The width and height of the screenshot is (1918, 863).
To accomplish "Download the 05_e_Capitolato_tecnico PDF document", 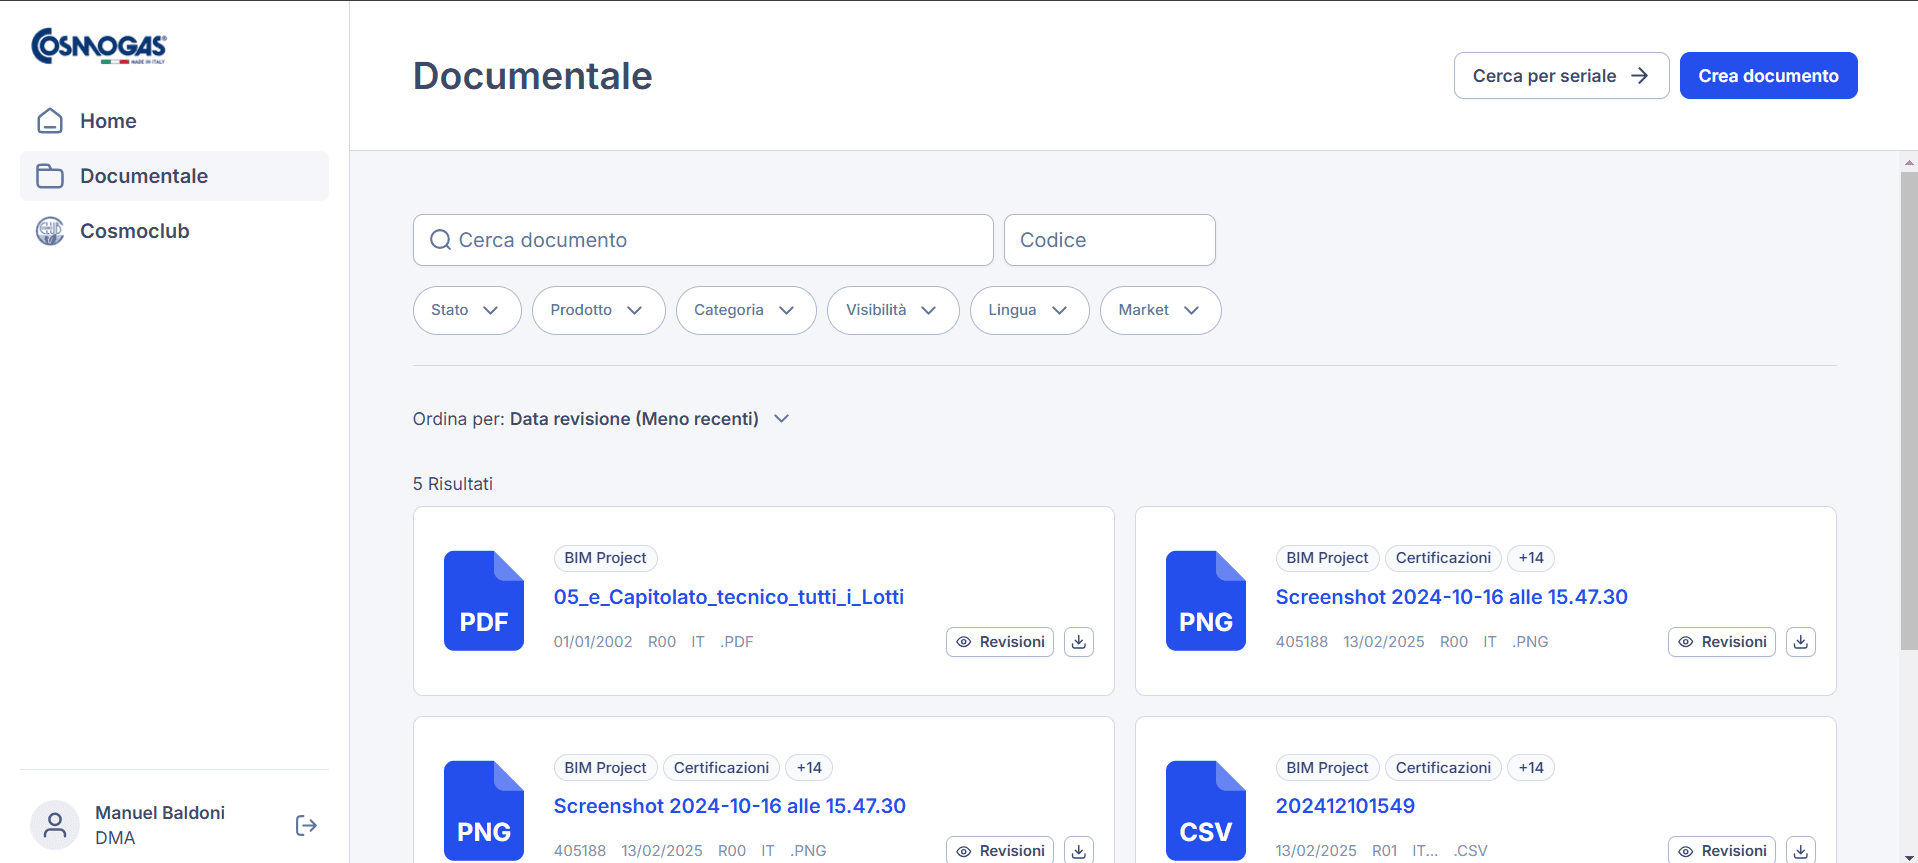I will (x=1078, y=642).
